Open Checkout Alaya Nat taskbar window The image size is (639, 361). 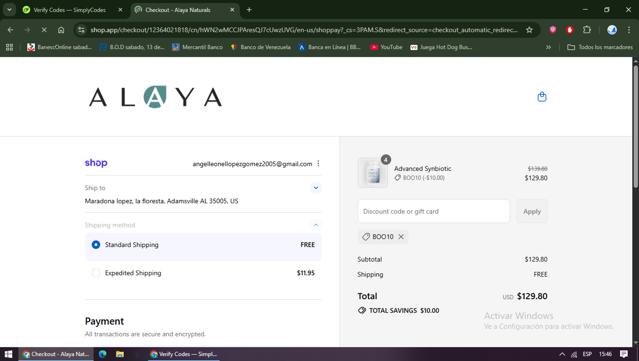click(56, 354)
